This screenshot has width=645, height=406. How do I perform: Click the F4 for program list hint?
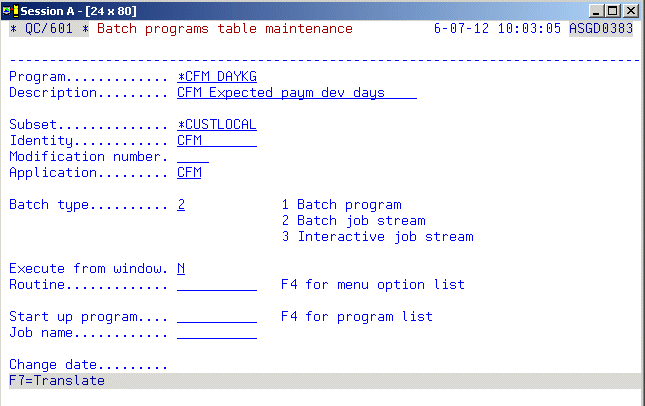click(x=357, y=317)
